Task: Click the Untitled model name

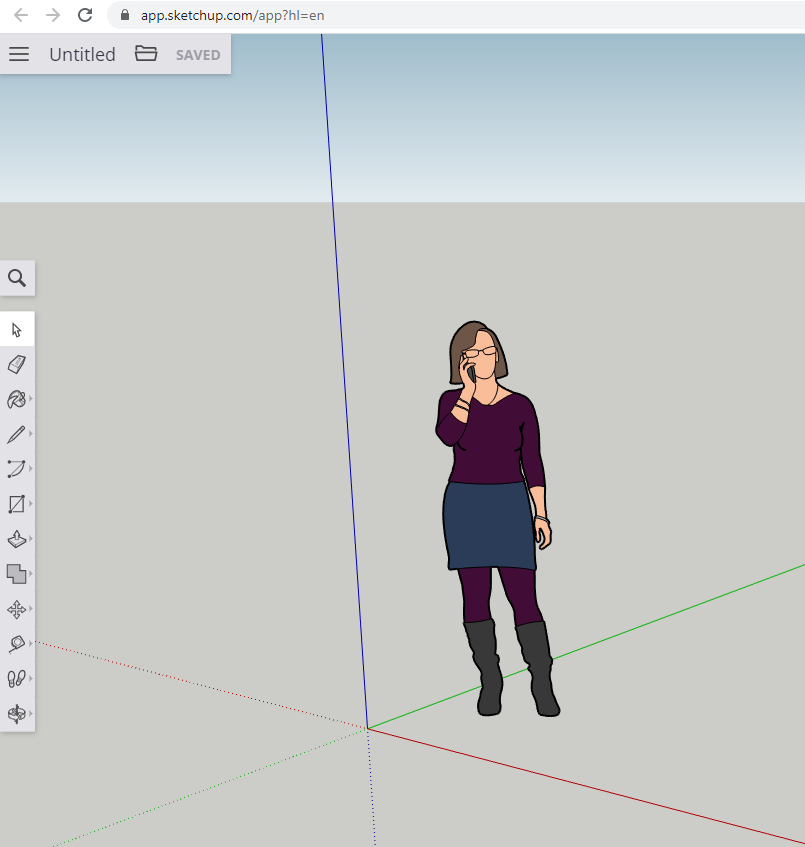Action: [x=82, y=54]
